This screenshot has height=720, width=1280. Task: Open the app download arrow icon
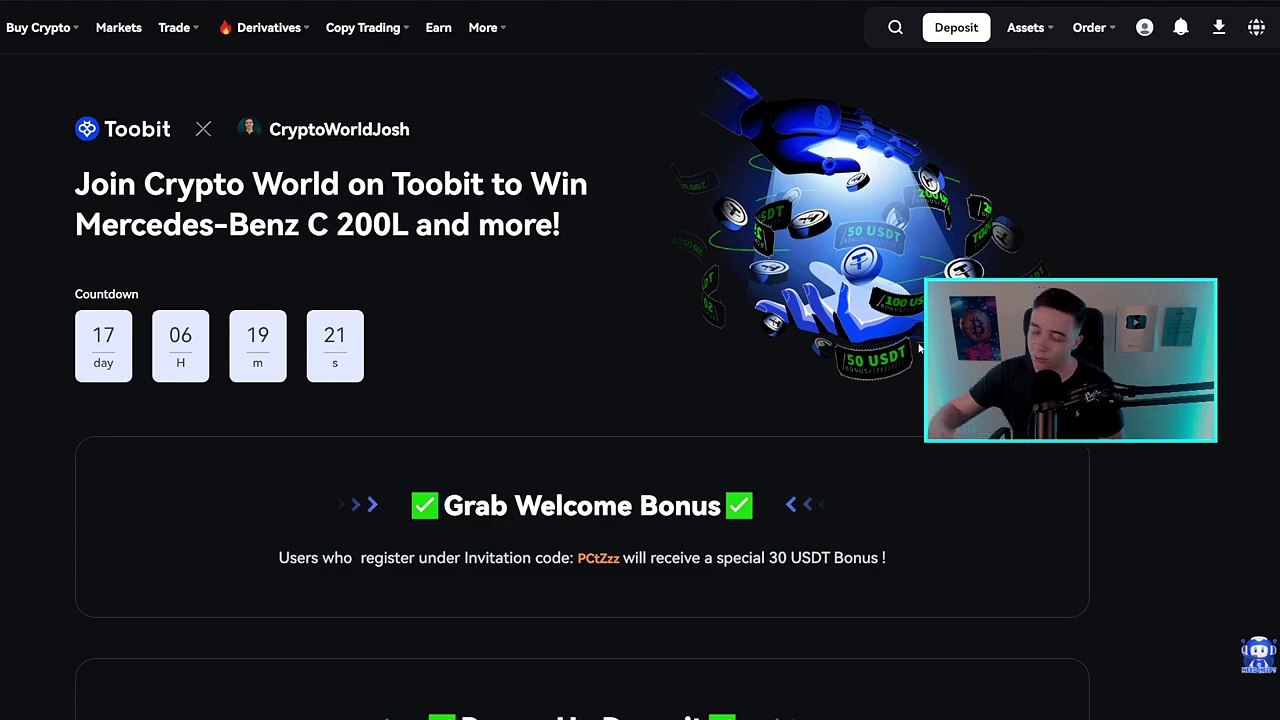1218,28
